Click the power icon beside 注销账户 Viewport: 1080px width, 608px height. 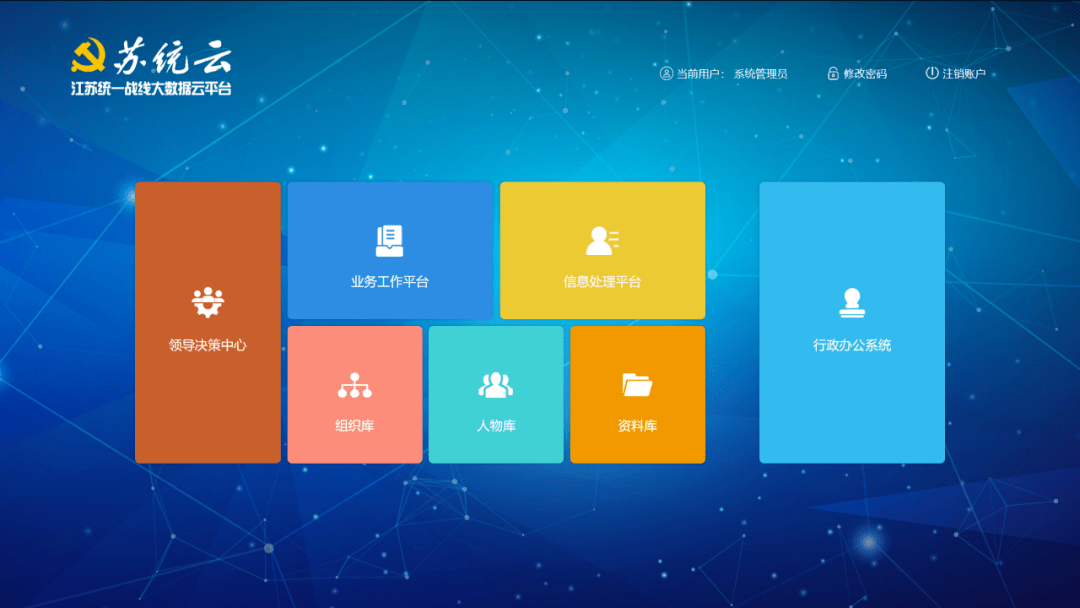(932, 73)
